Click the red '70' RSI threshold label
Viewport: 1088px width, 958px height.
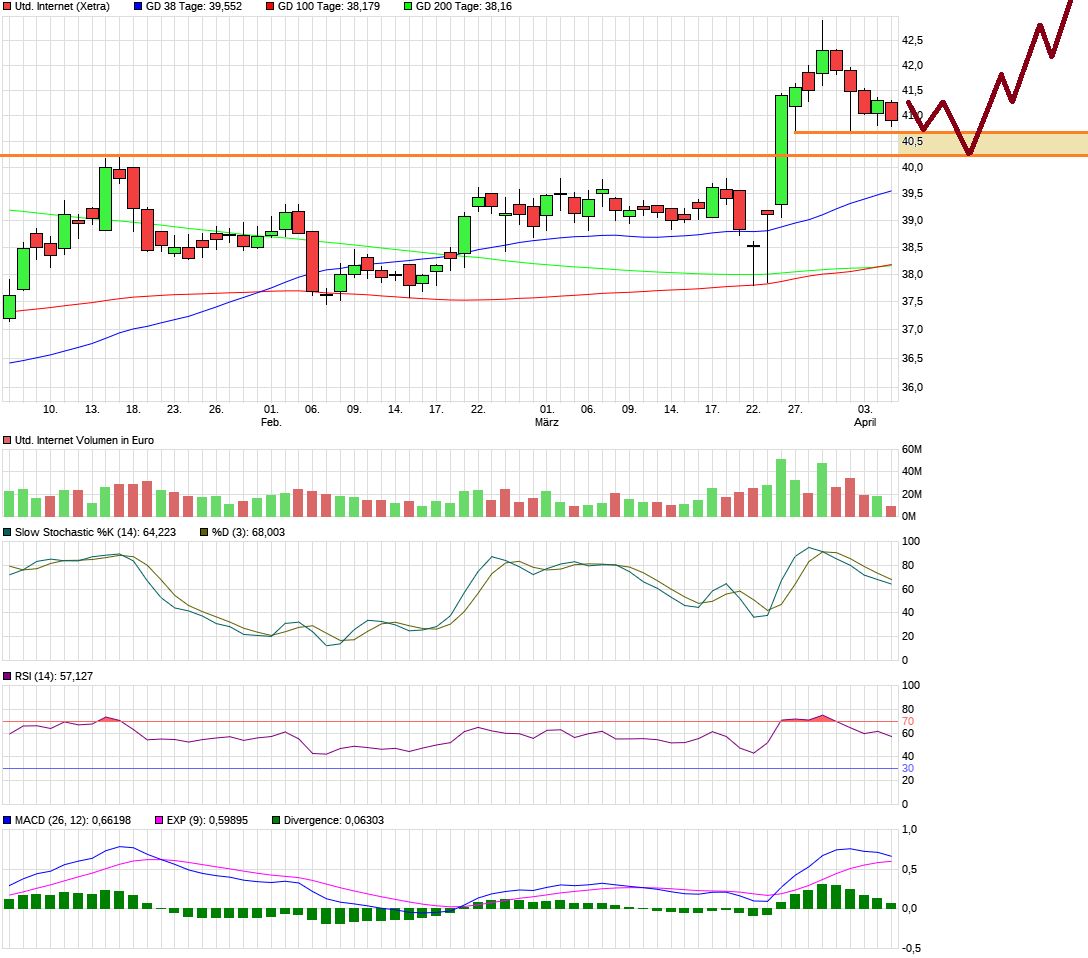click(908, 721)
